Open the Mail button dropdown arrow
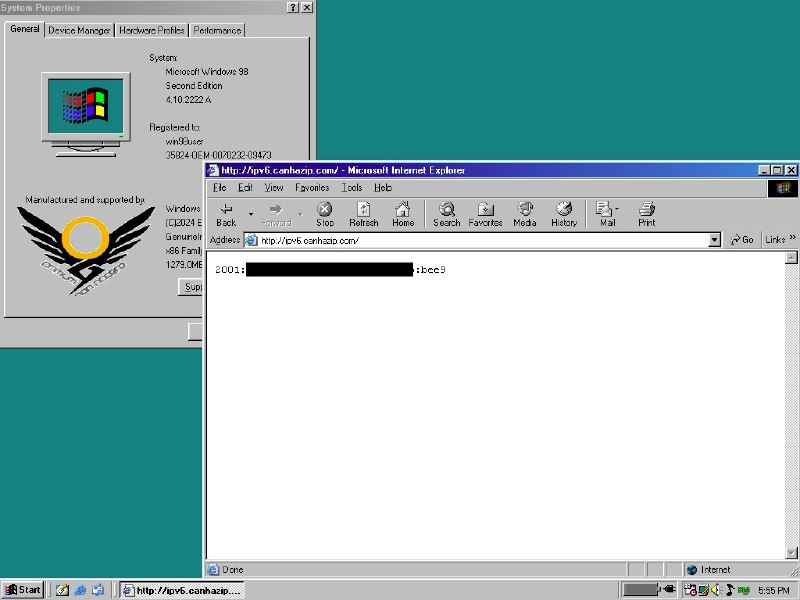 pyautogui.click(x=617, y=209)
